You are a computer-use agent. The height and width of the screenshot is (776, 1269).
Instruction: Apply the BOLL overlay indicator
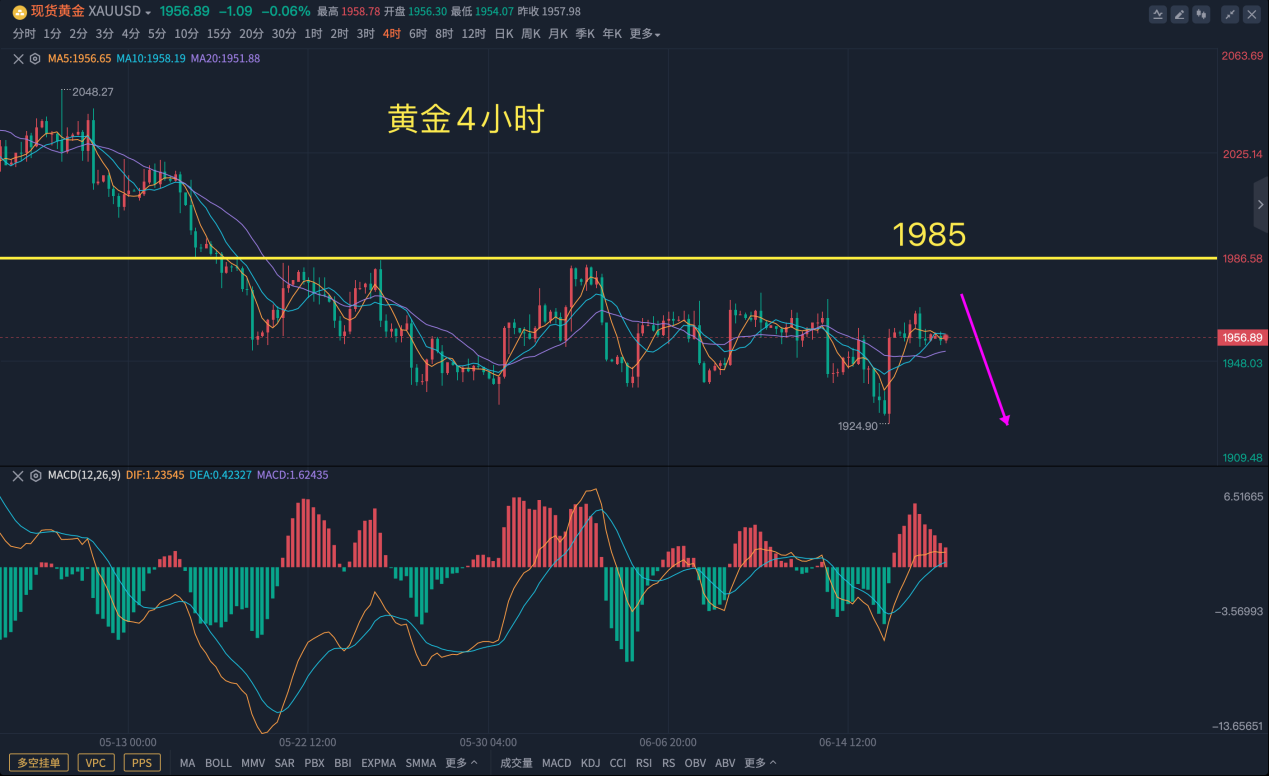coord(218,763)
